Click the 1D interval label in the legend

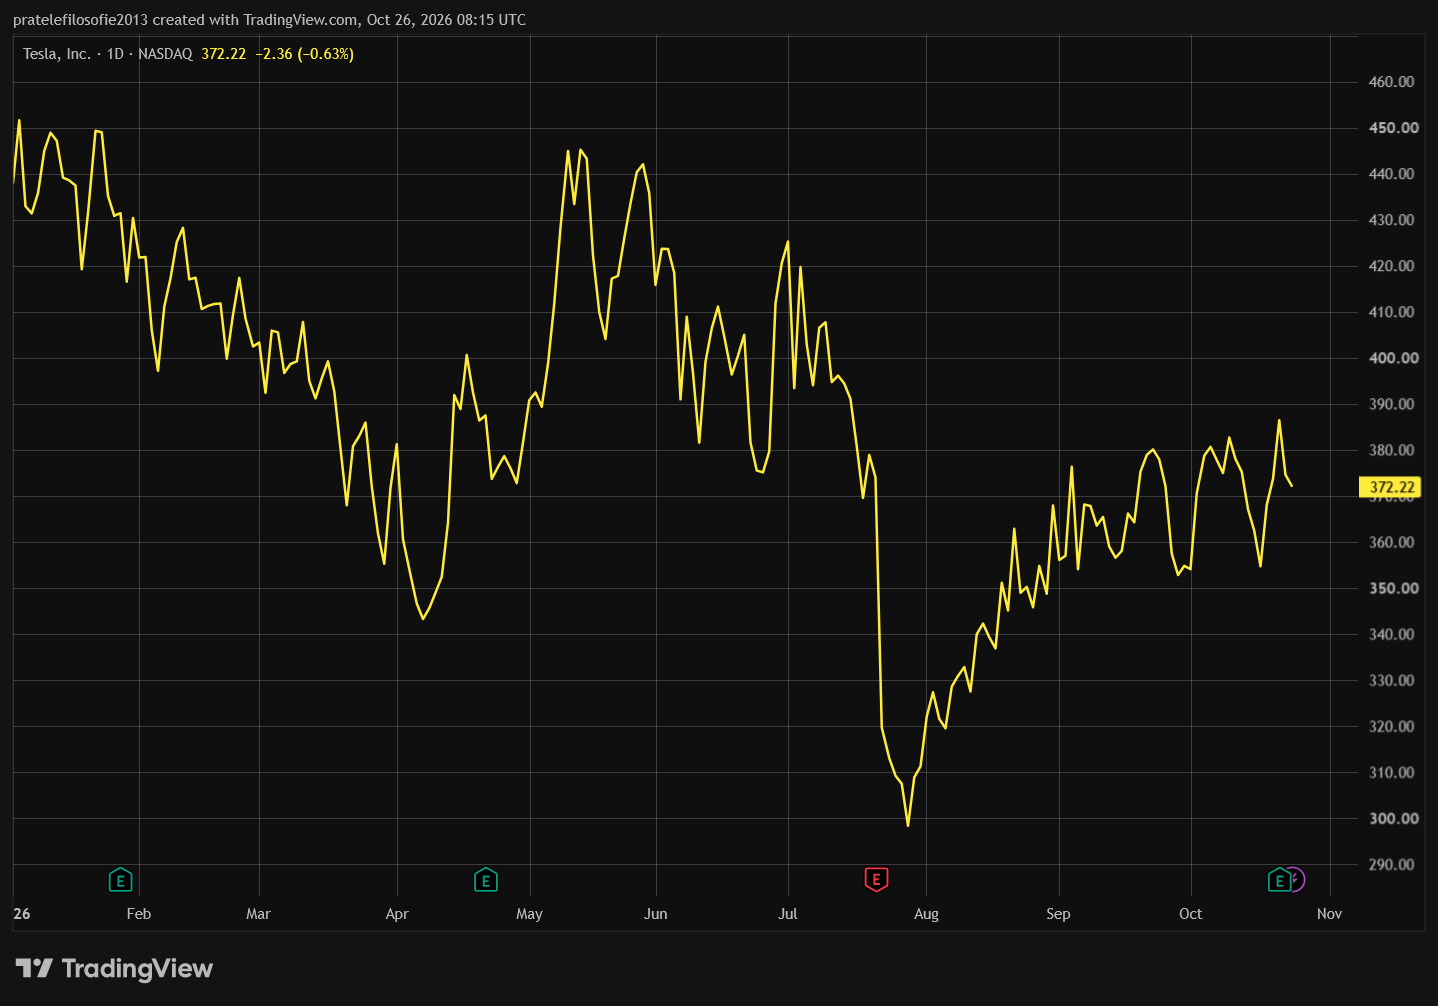(x=115, y=54)
